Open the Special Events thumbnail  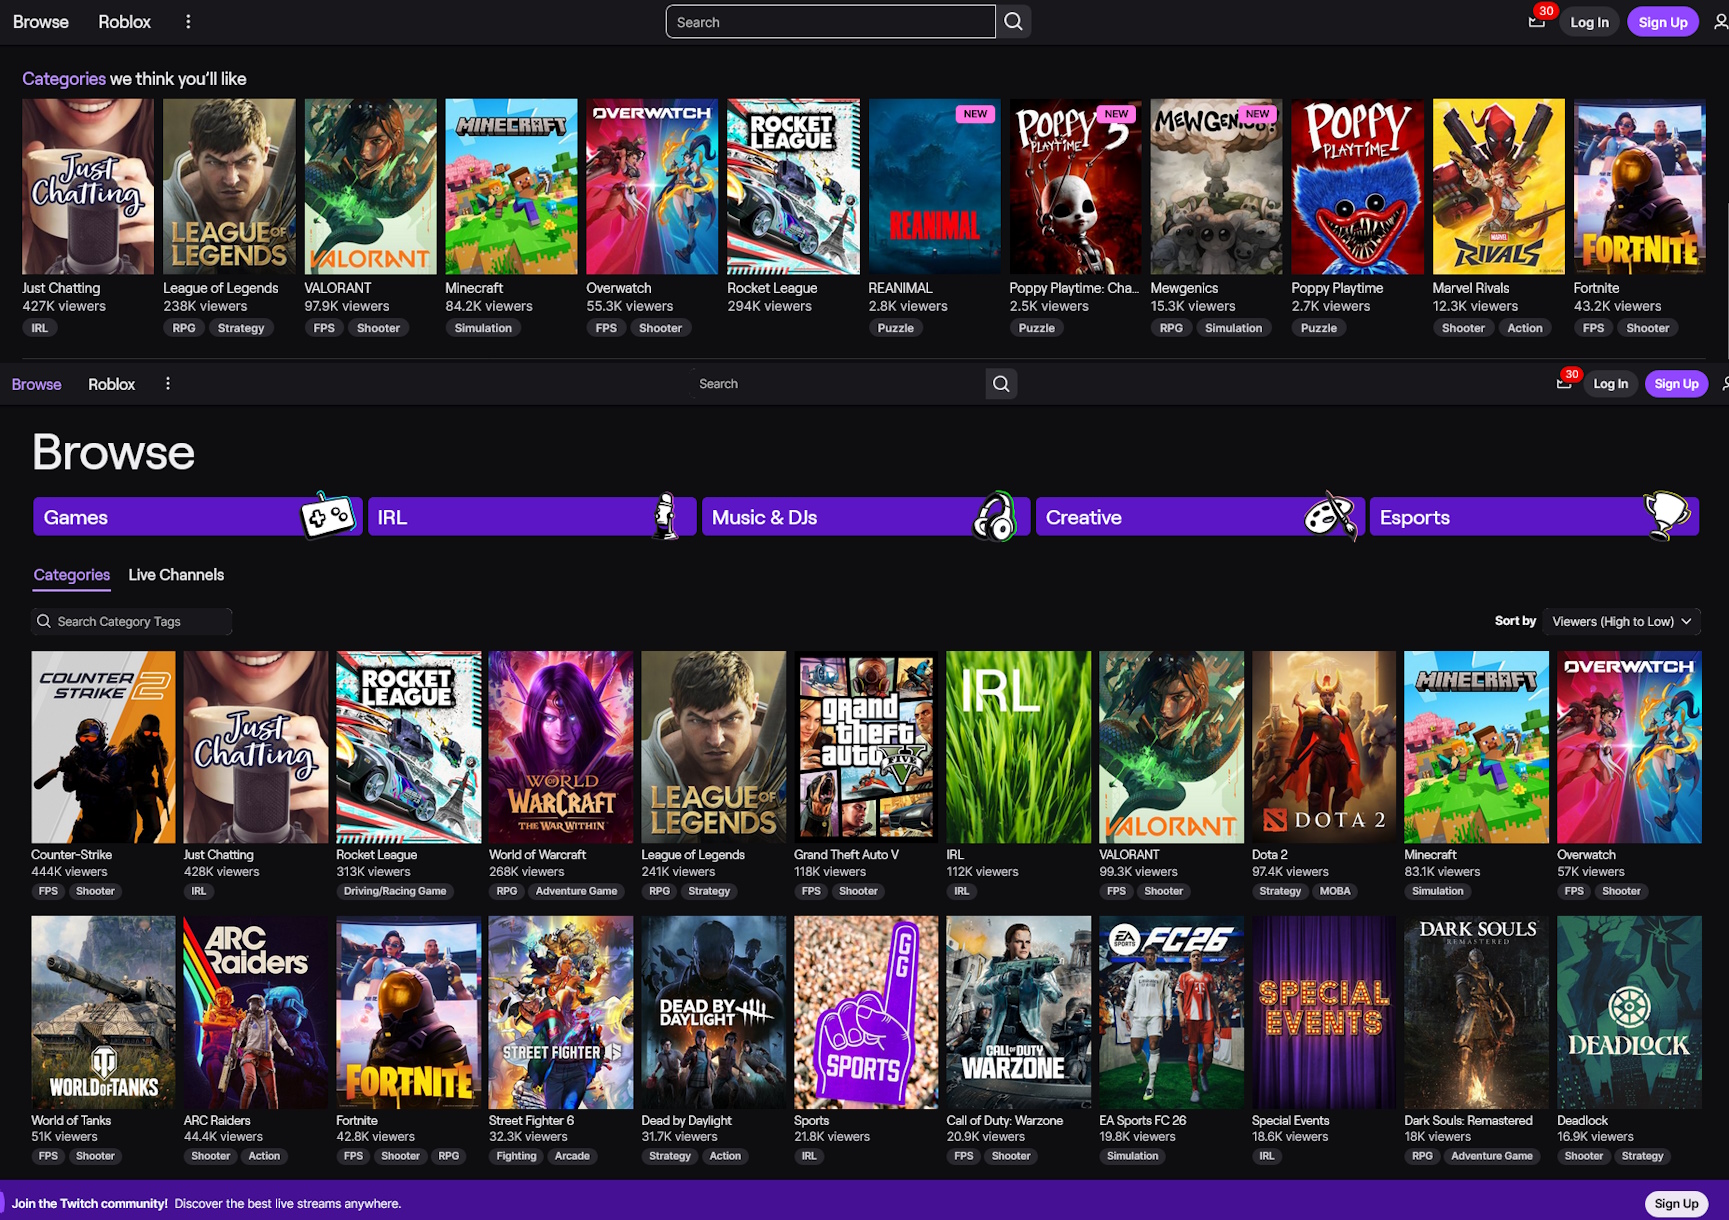1324,1012
